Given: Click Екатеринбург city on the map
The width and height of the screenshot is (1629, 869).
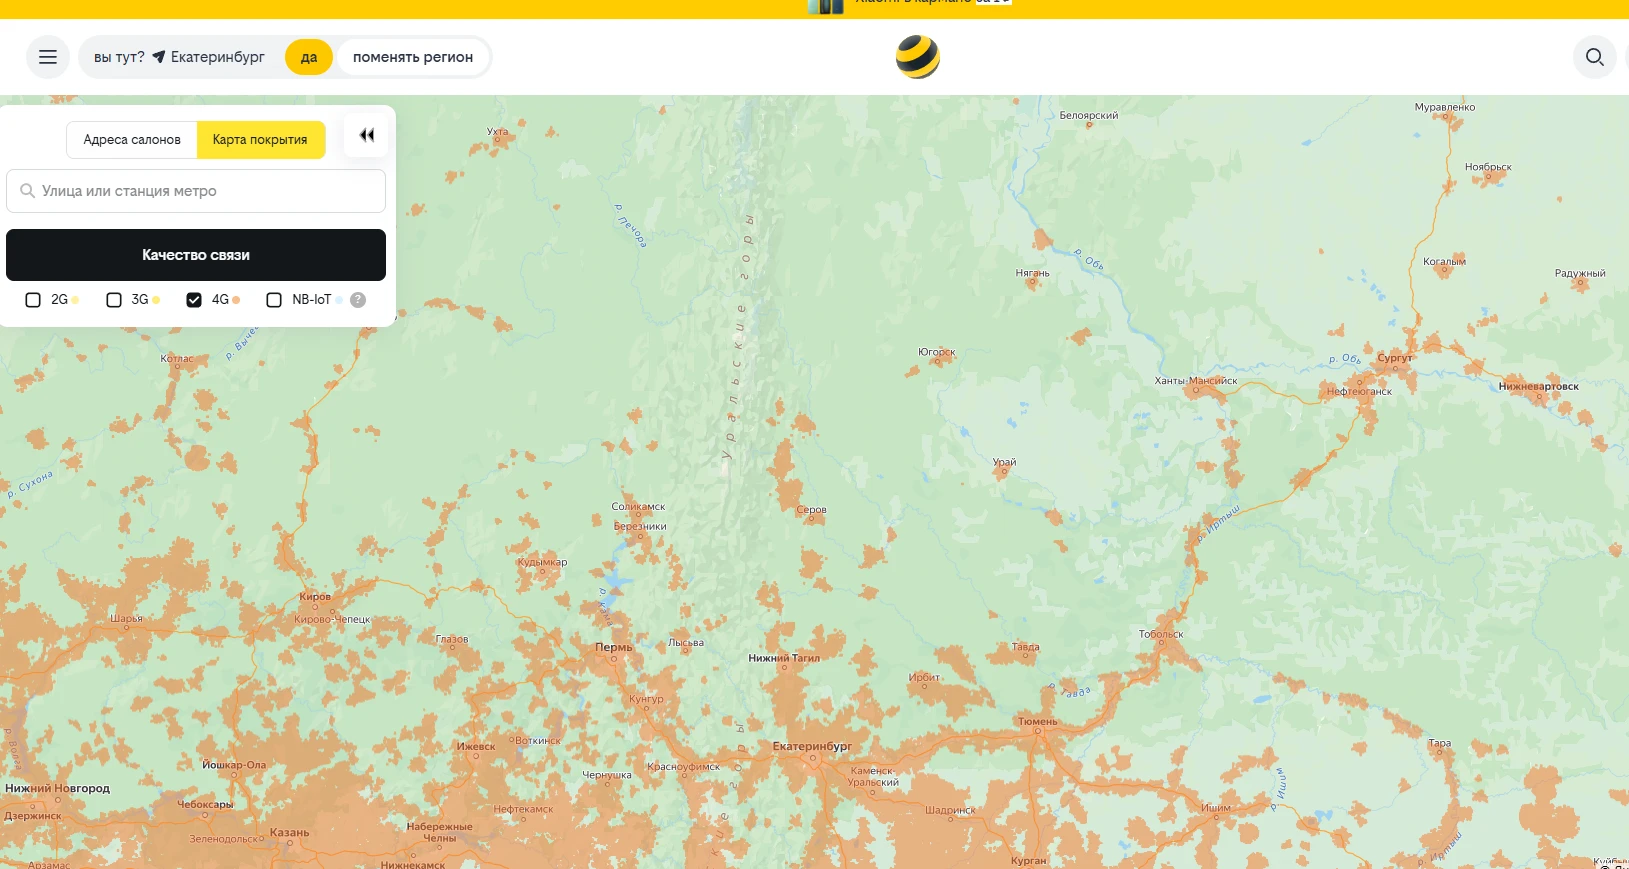Looking at the screenshot, I should [x=812, y=748].
